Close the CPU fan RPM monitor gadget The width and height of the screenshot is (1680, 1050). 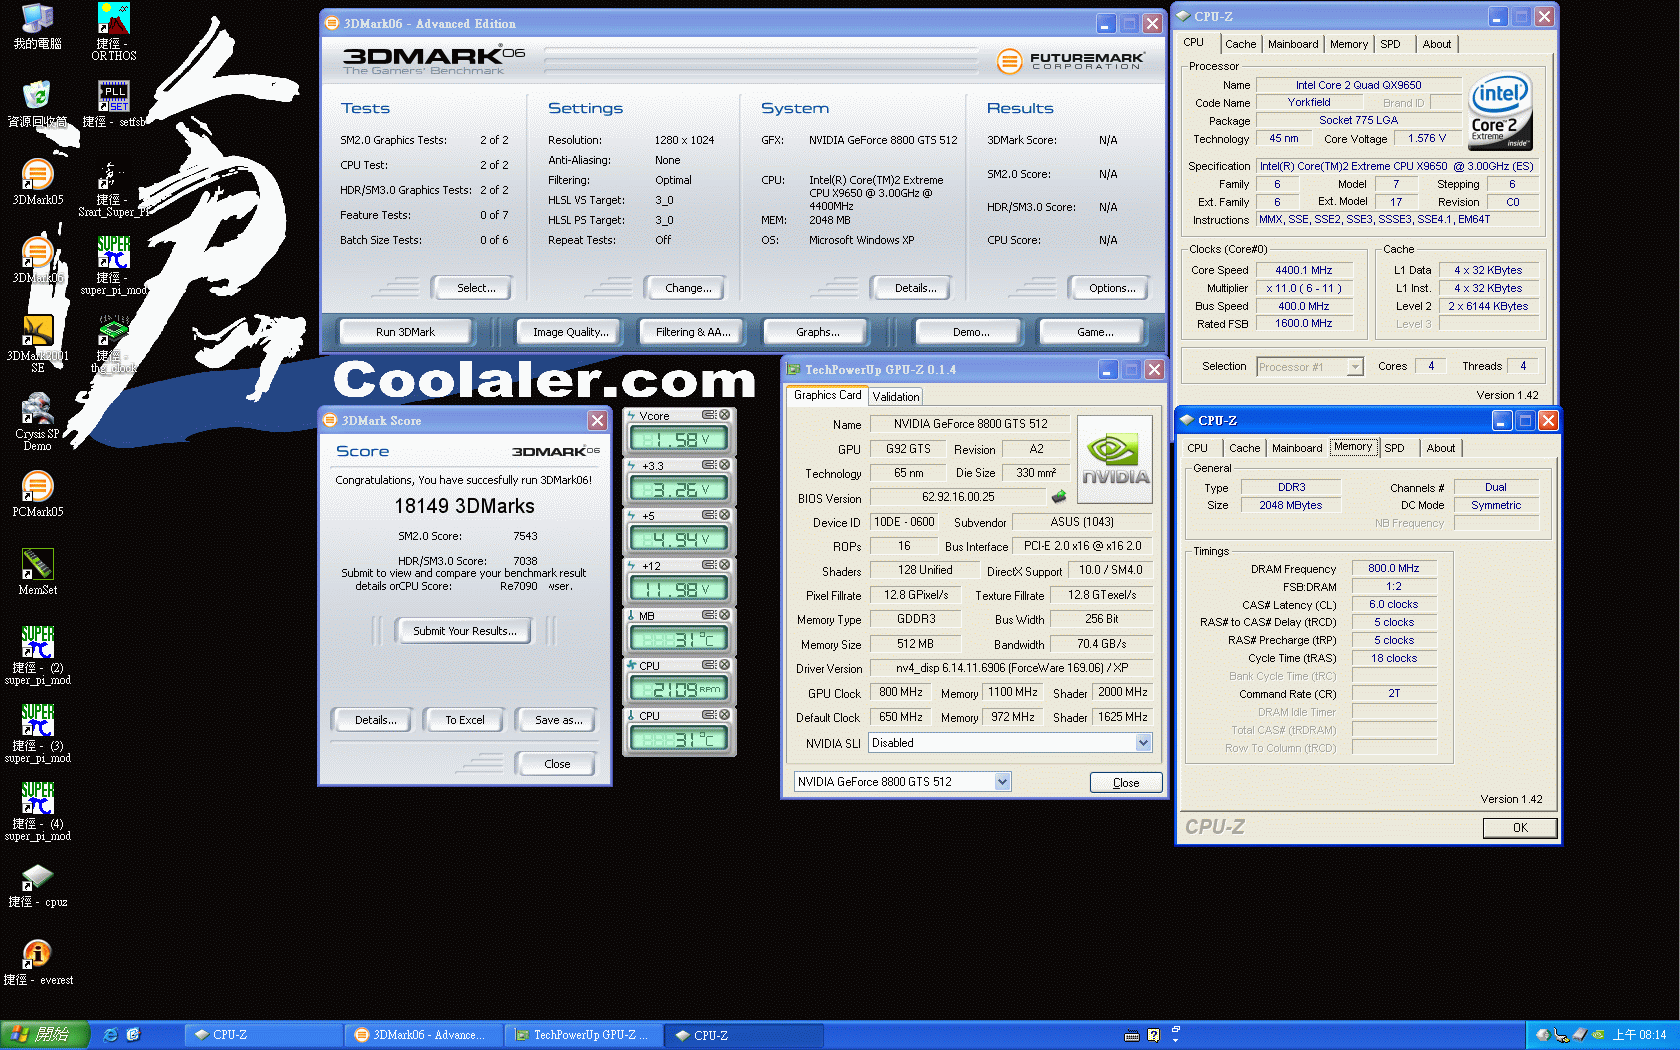pos(724,665)
